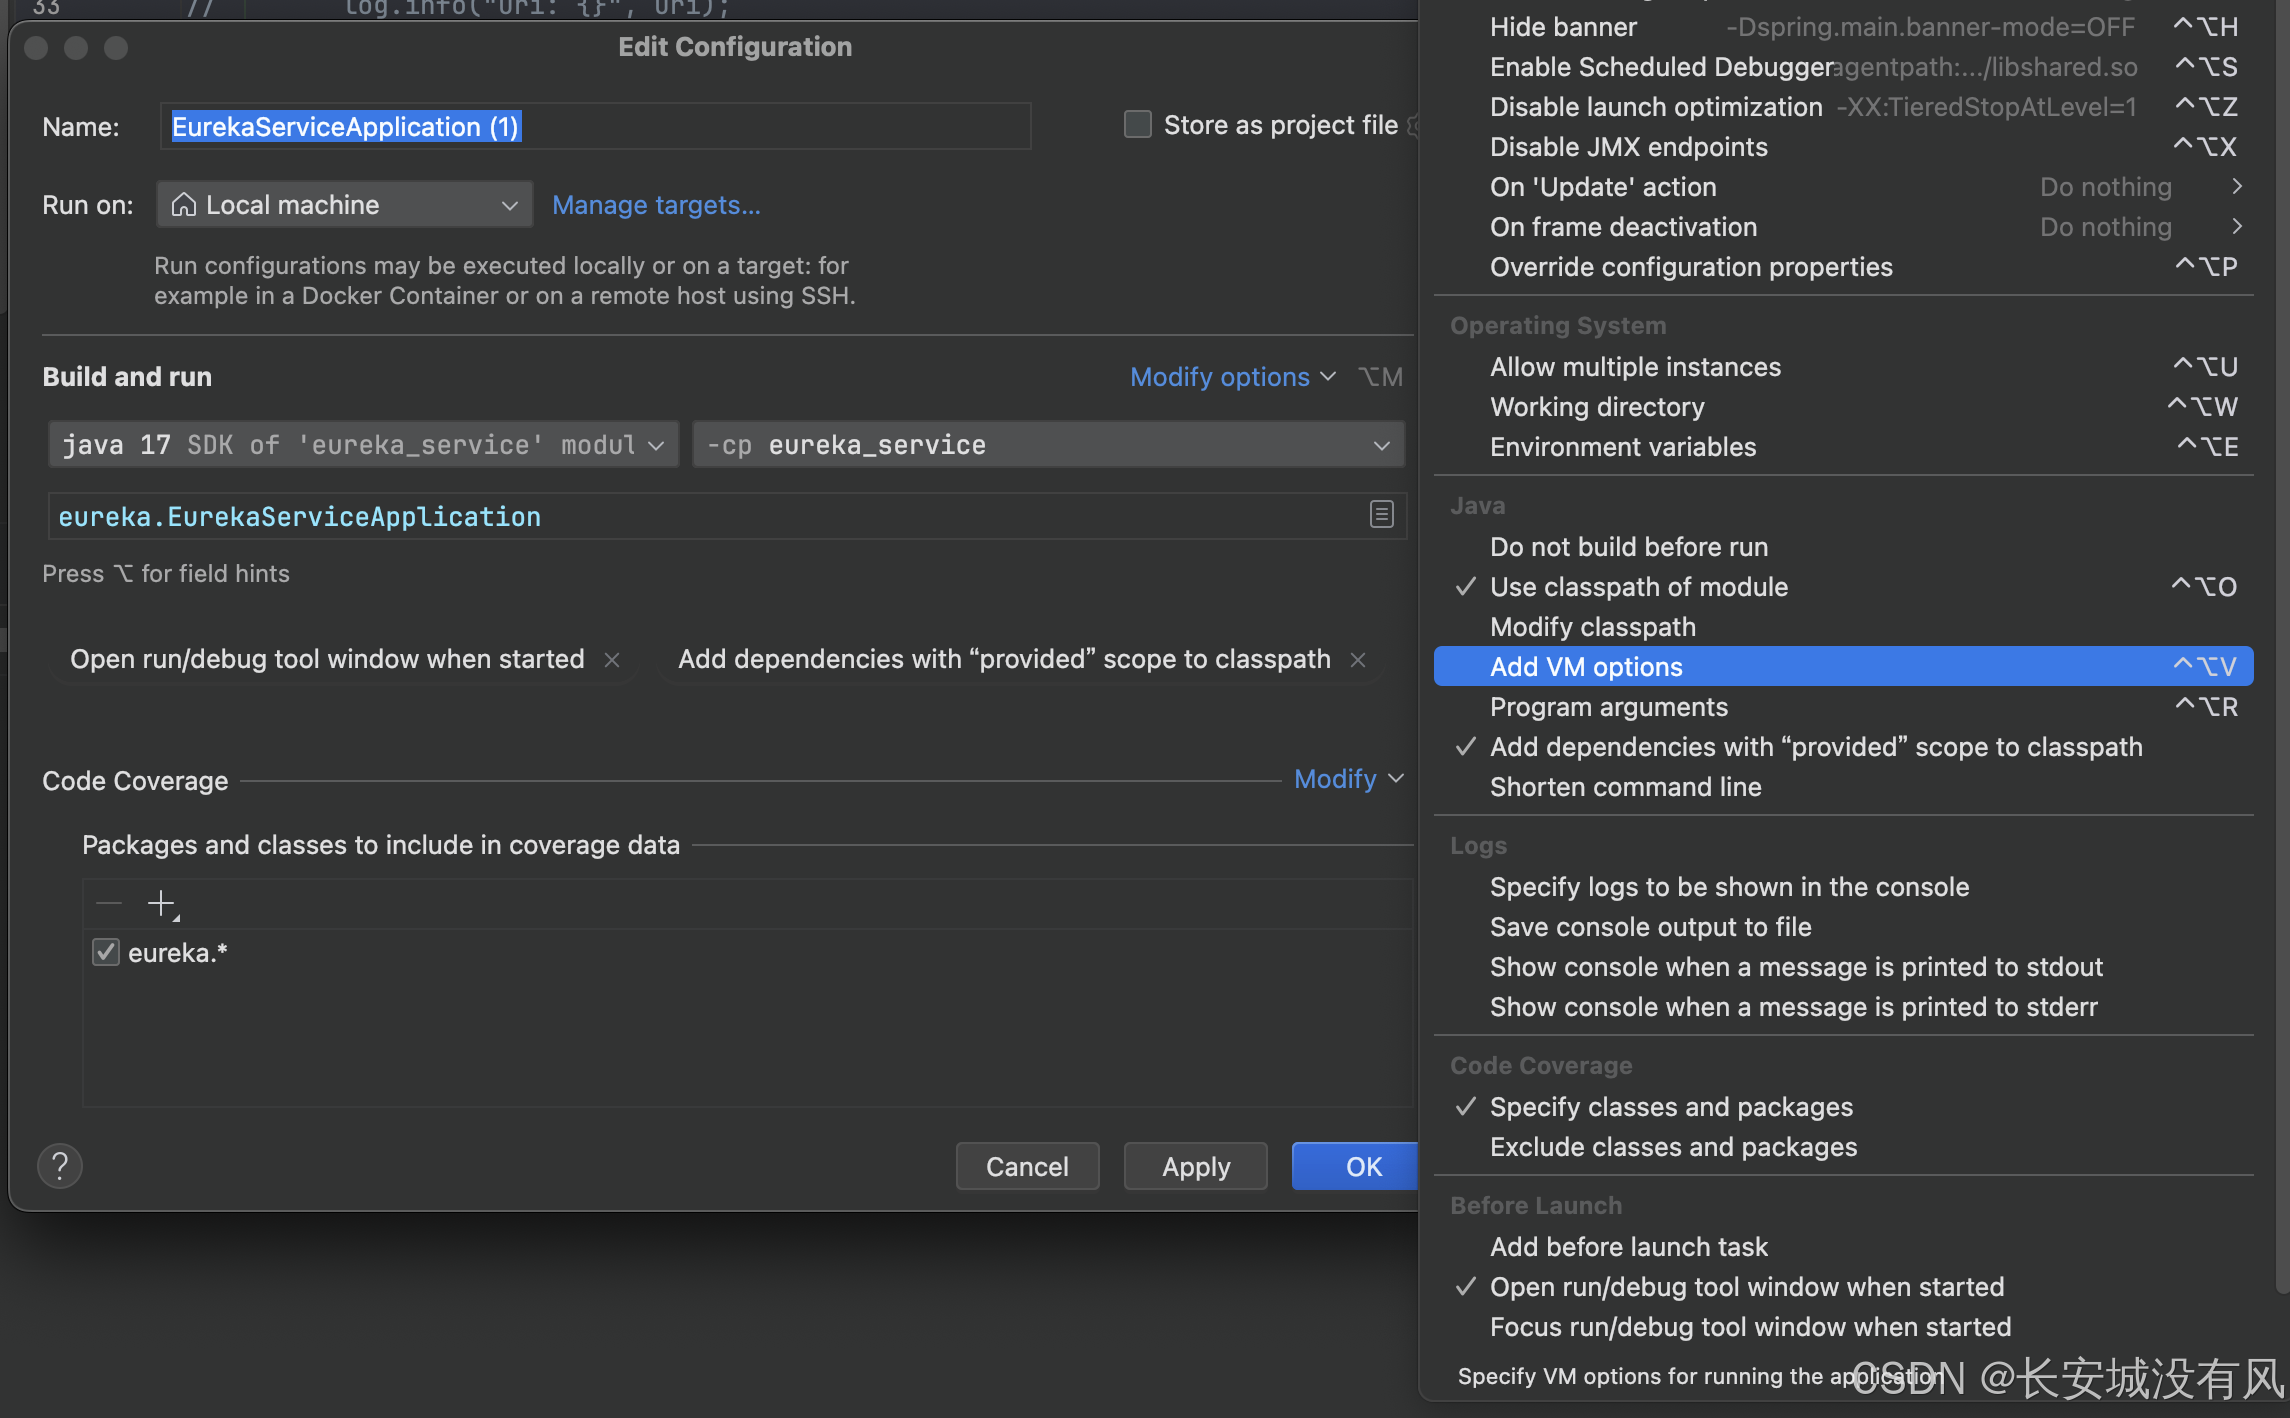Choose Show console when message printed to stdout
The height and width of the screenshot is (1418, 2290).
coord(1843,967)
